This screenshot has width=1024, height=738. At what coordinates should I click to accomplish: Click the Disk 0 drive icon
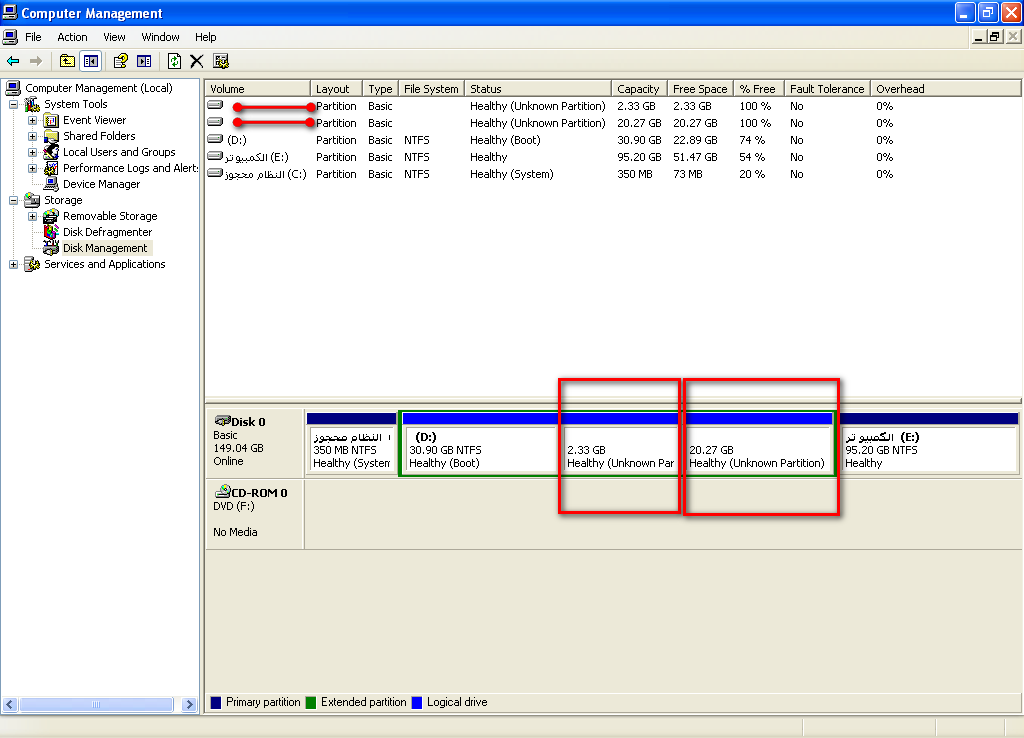223,421
